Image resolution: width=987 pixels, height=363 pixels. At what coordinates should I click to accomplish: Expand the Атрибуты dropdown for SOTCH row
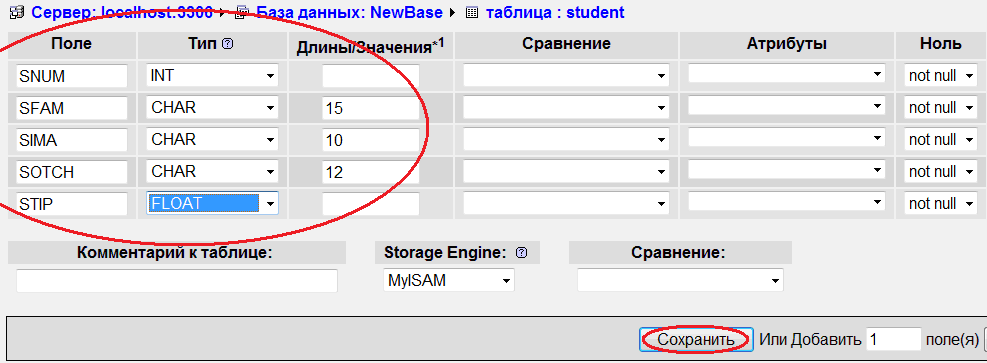tap(787, 170)
